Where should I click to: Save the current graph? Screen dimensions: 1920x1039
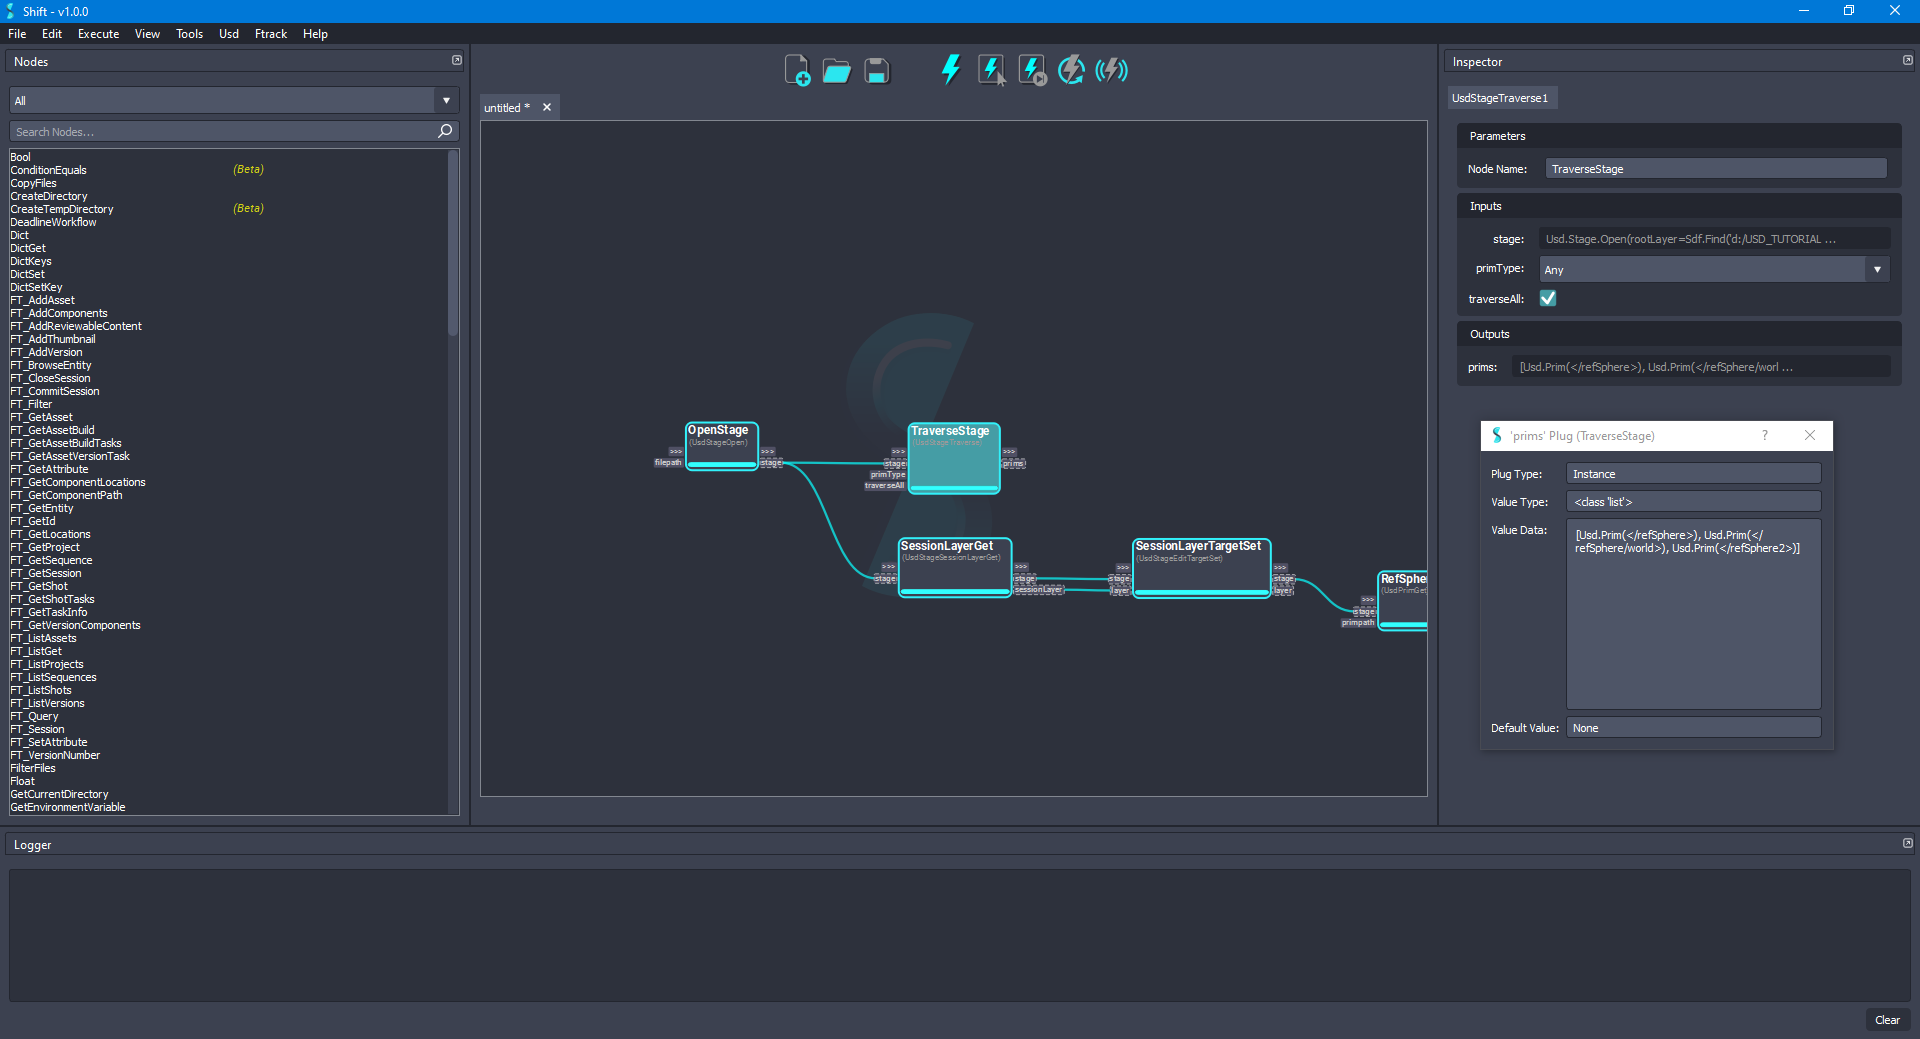point(876,70)
